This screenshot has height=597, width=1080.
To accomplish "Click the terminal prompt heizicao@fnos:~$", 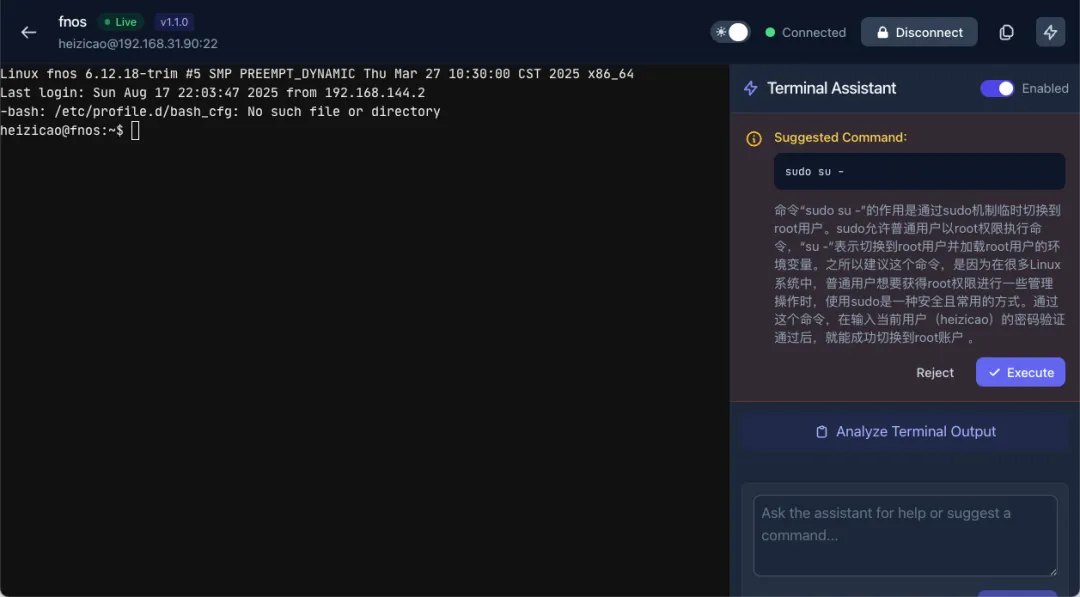I will [x=62, y=130].
